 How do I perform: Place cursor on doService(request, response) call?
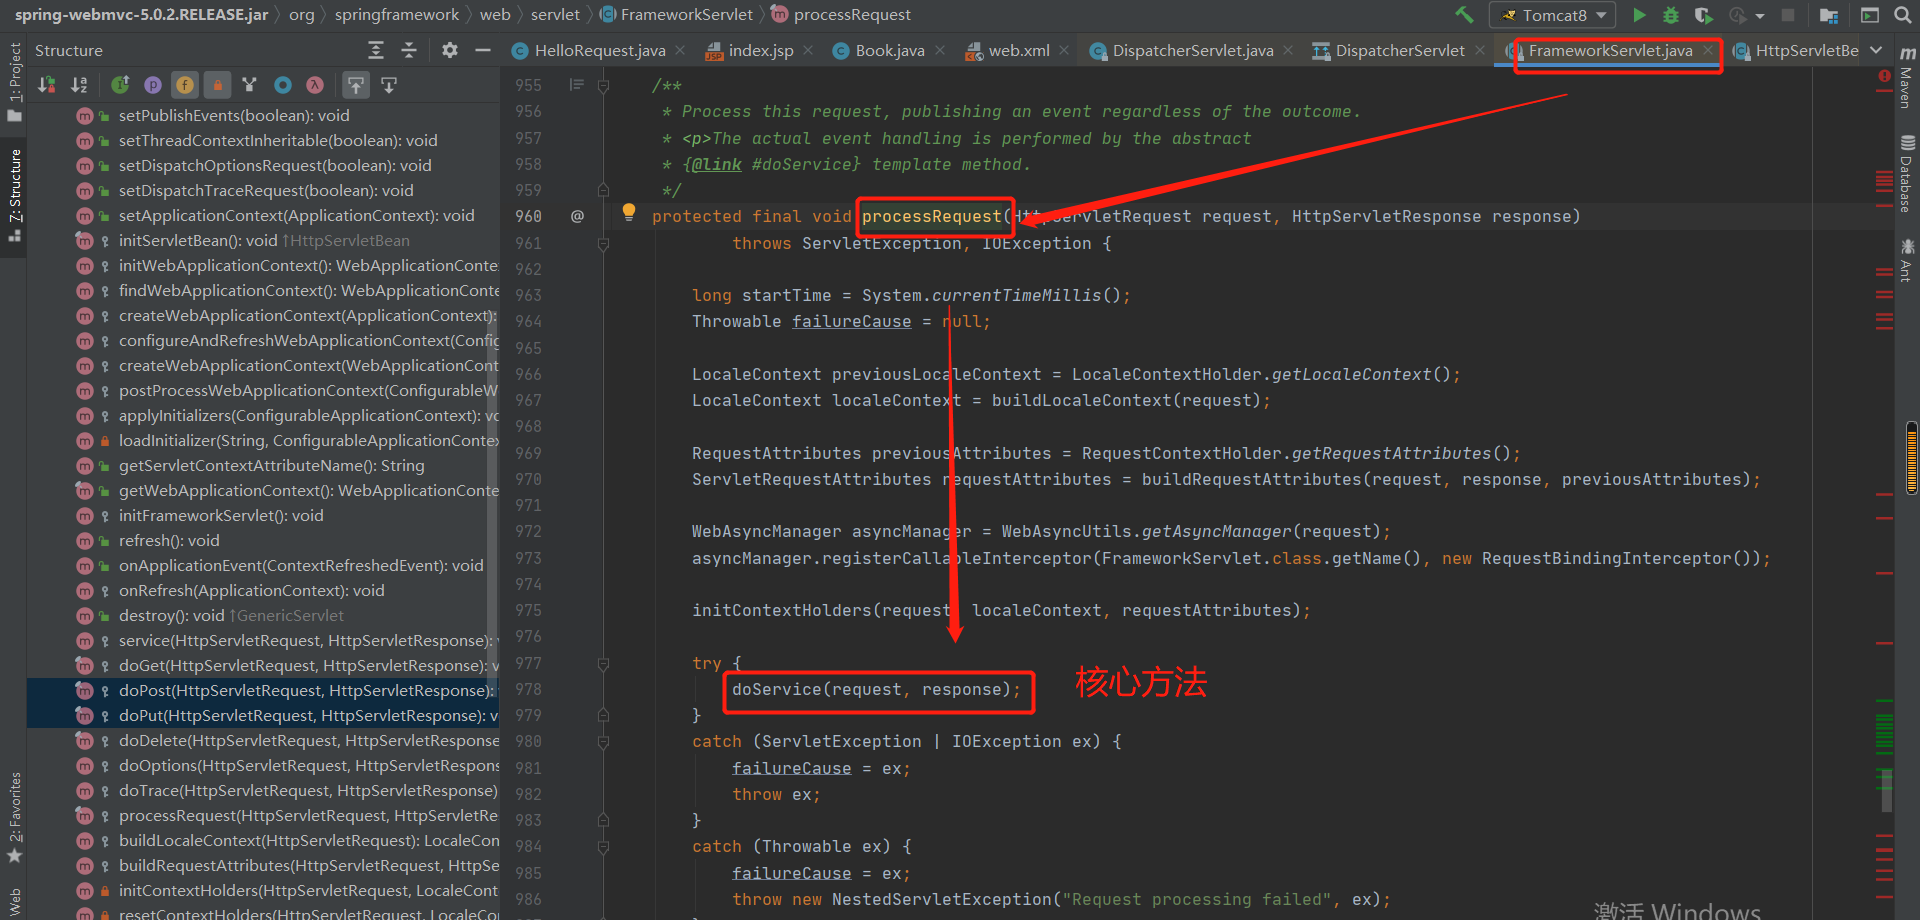[x=876, y=690]
